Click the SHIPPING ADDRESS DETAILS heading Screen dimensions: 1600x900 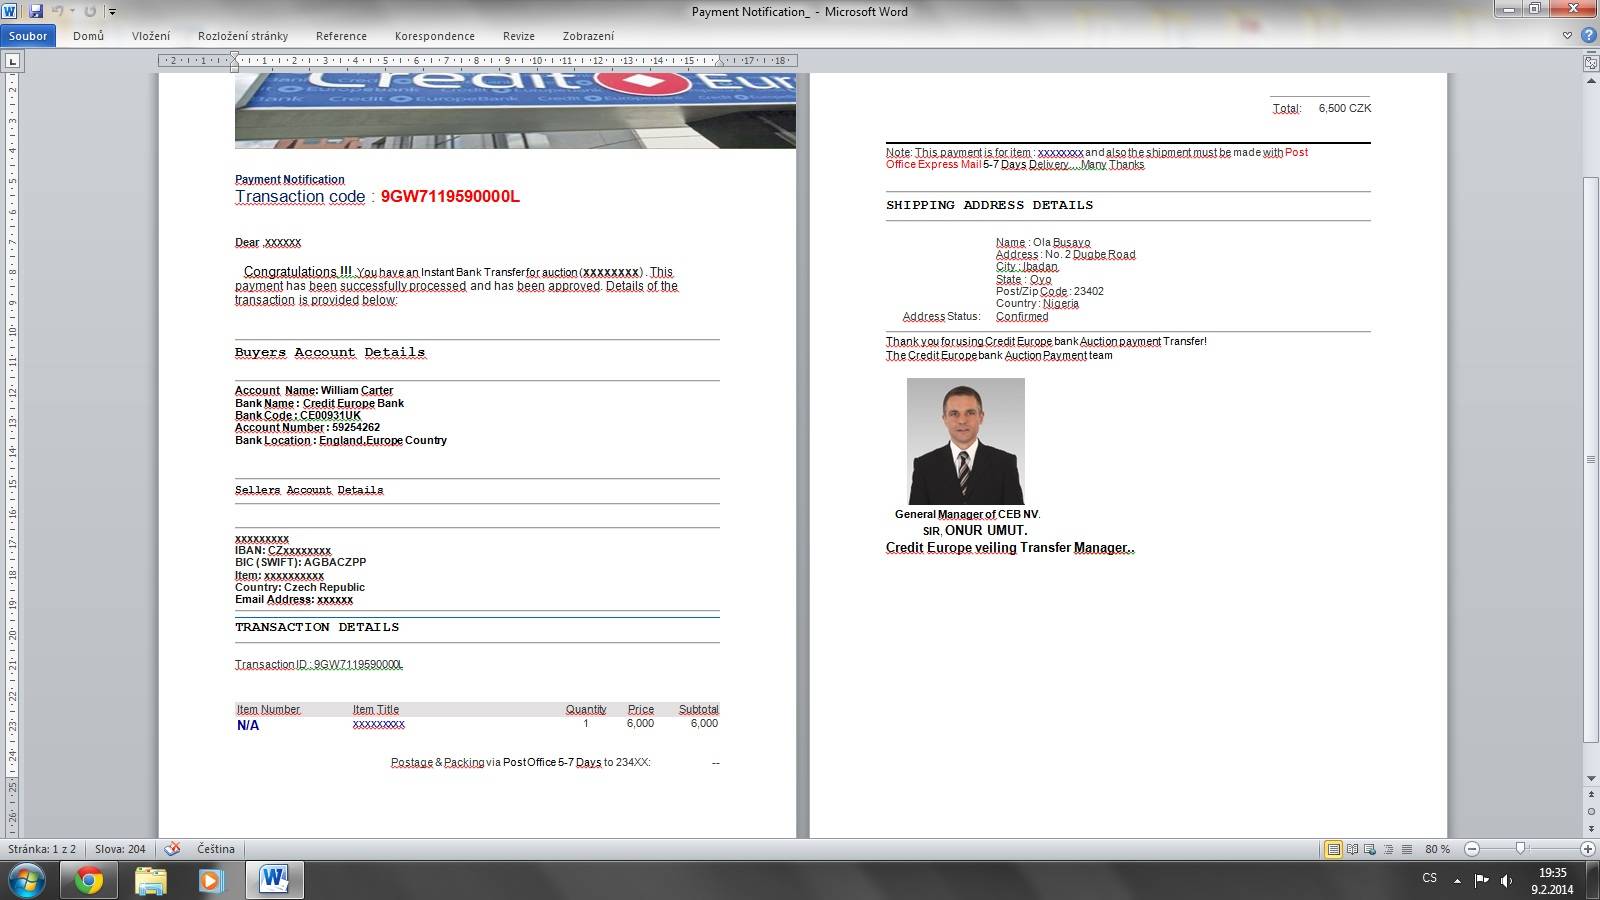coord(989,205)
